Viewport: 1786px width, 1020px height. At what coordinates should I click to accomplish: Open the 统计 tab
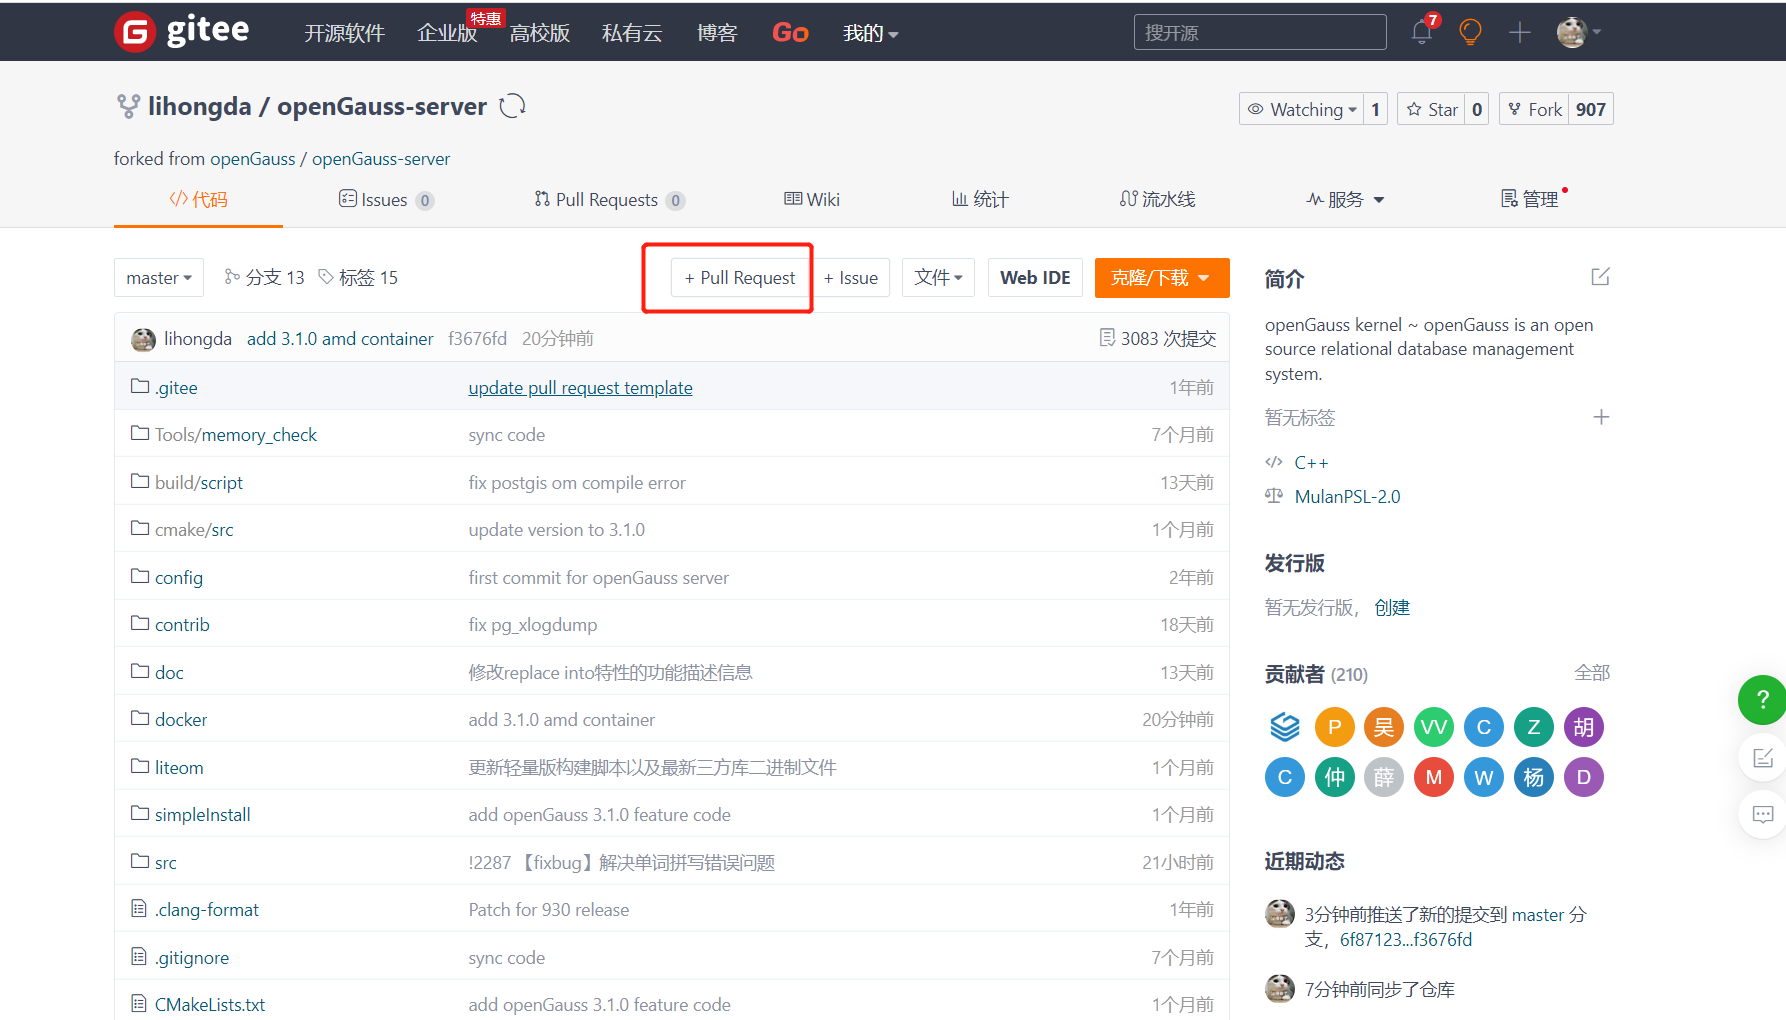point(980,200)
